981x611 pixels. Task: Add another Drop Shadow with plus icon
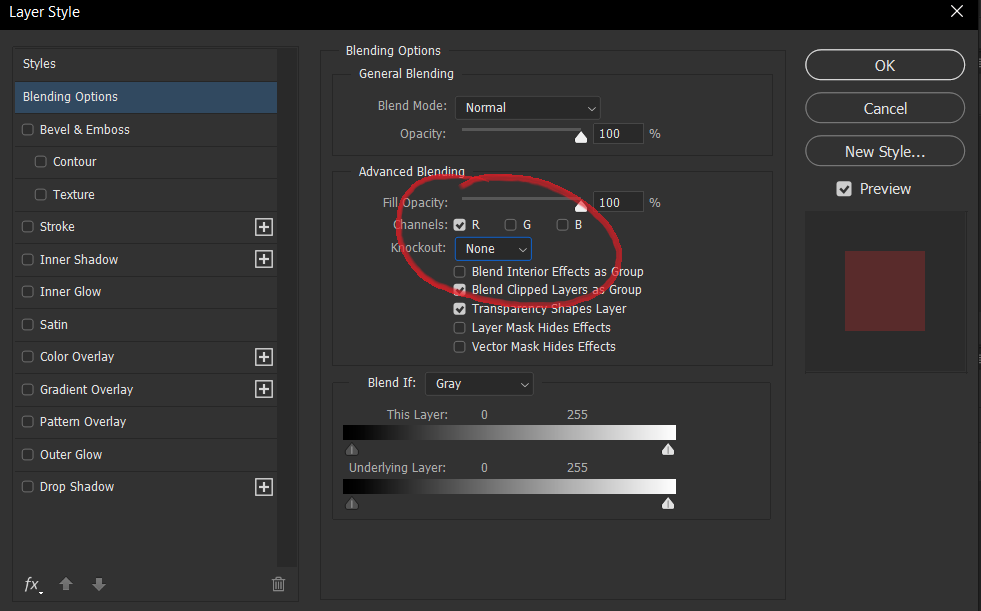(x=264, y=487)
